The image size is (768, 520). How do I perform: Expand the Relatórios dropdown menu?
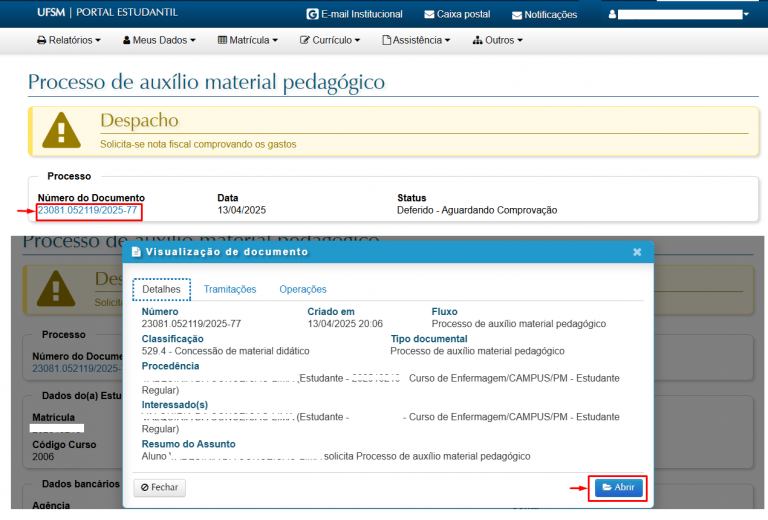click(x=69, y=41)
